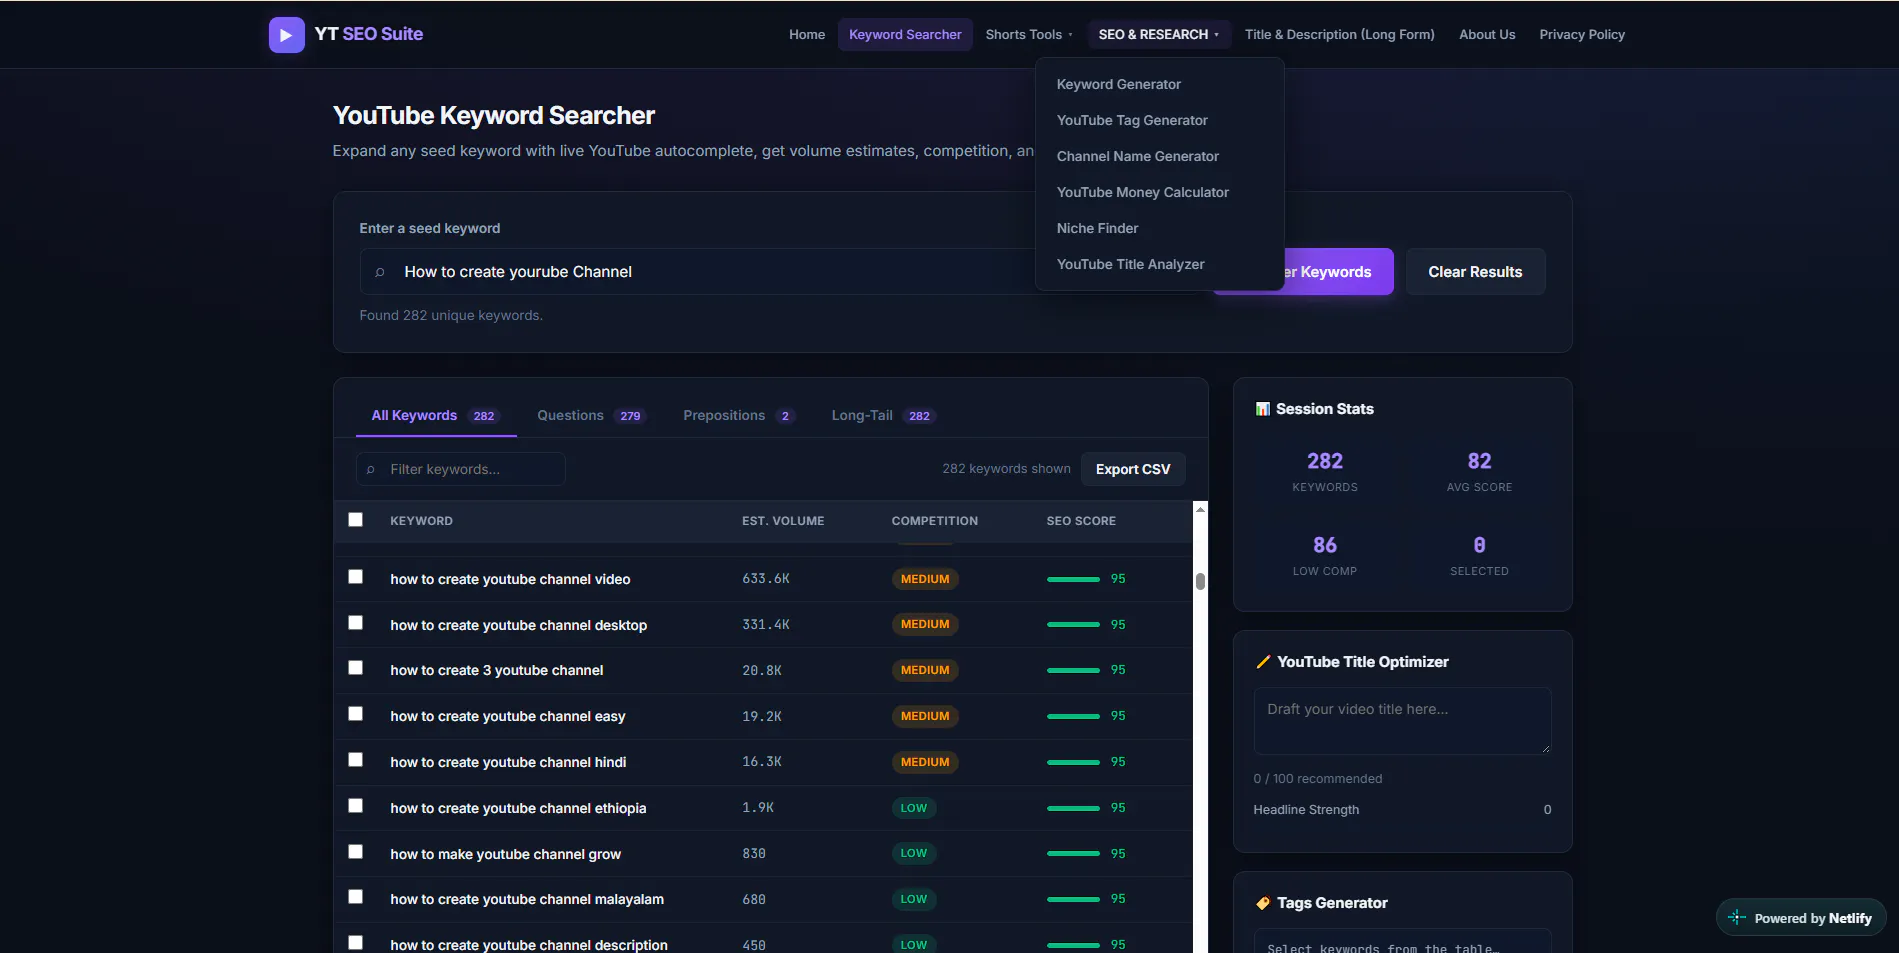Click the YT SEO Suite brand text
This screenshot has height=953, width=1899.
[x=368, y=34]
